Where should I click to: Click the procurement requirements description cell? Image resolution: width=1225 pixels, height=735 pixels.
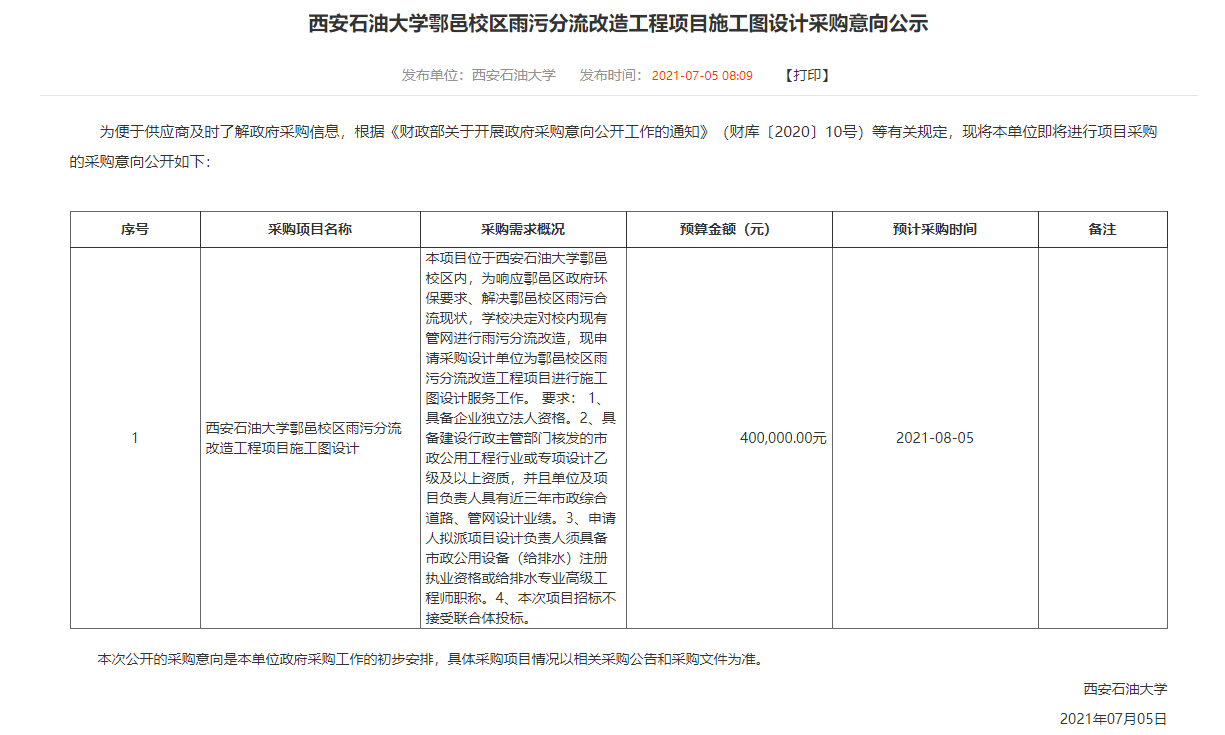(x=523, y=438)
